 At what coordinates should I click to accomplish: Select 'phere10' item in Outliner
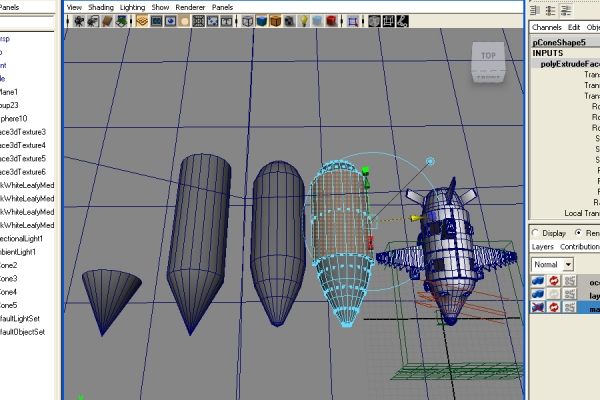pyautogui.click(x=13, y=119)
